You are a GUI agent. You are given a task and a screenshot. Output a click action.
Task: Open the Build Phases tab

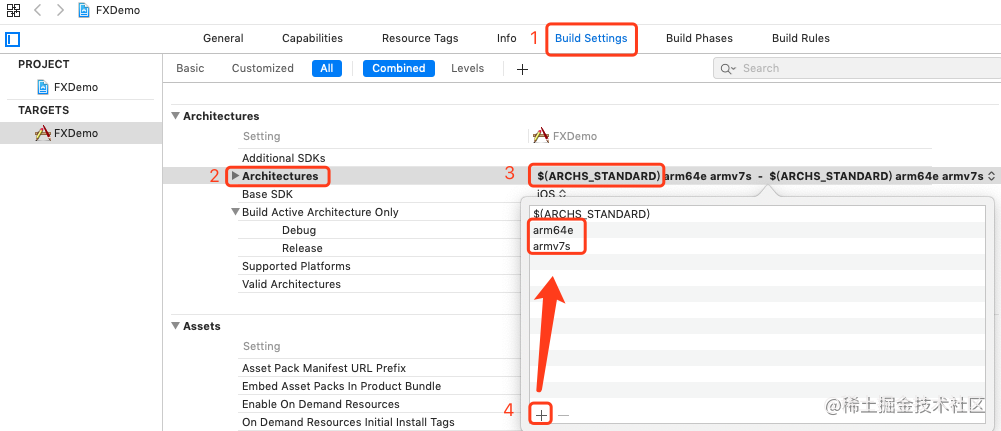699,38
